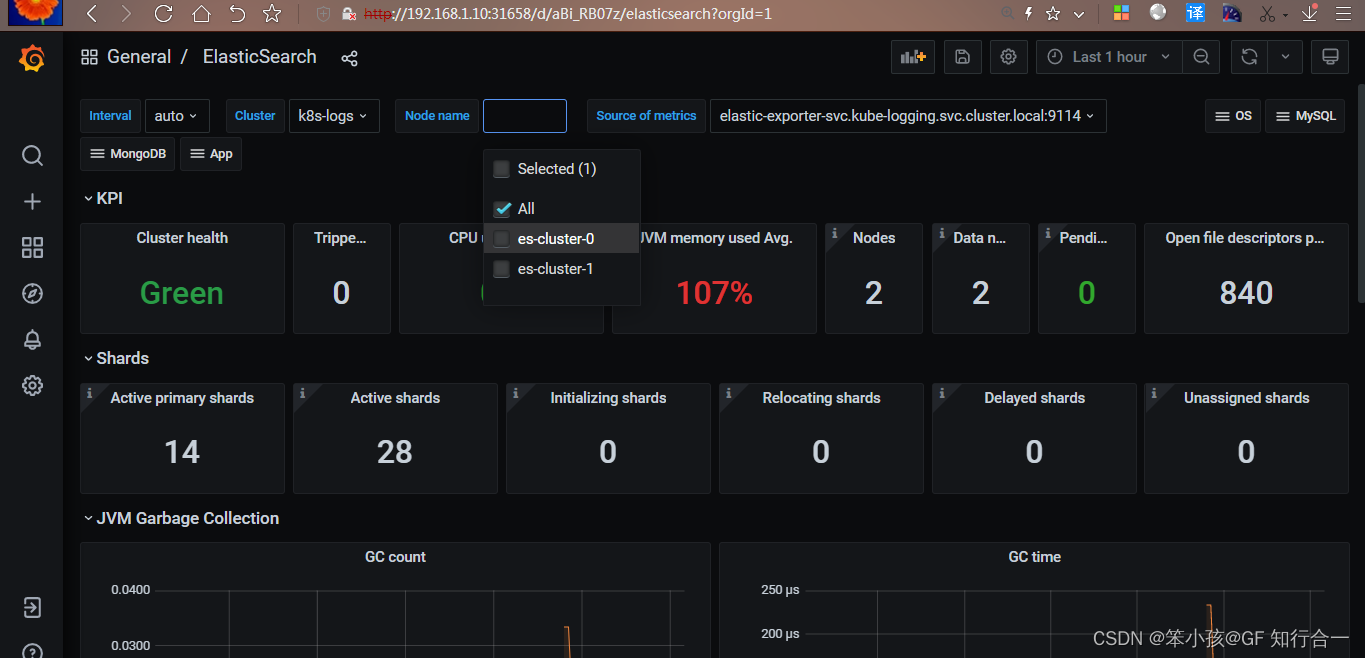The image size is (1365, 658).
Task: Click the browser home icon
Action: tap(201, 14)
